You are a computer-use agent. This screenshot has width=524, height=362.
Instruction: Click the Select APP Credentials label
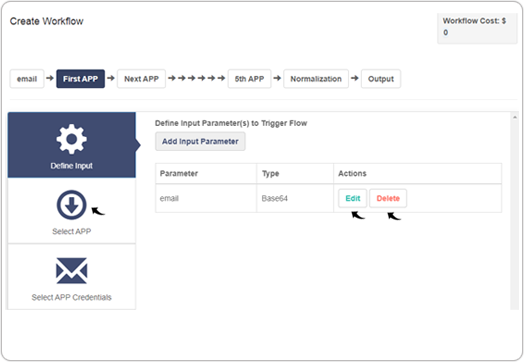click(x=72, y=297)
